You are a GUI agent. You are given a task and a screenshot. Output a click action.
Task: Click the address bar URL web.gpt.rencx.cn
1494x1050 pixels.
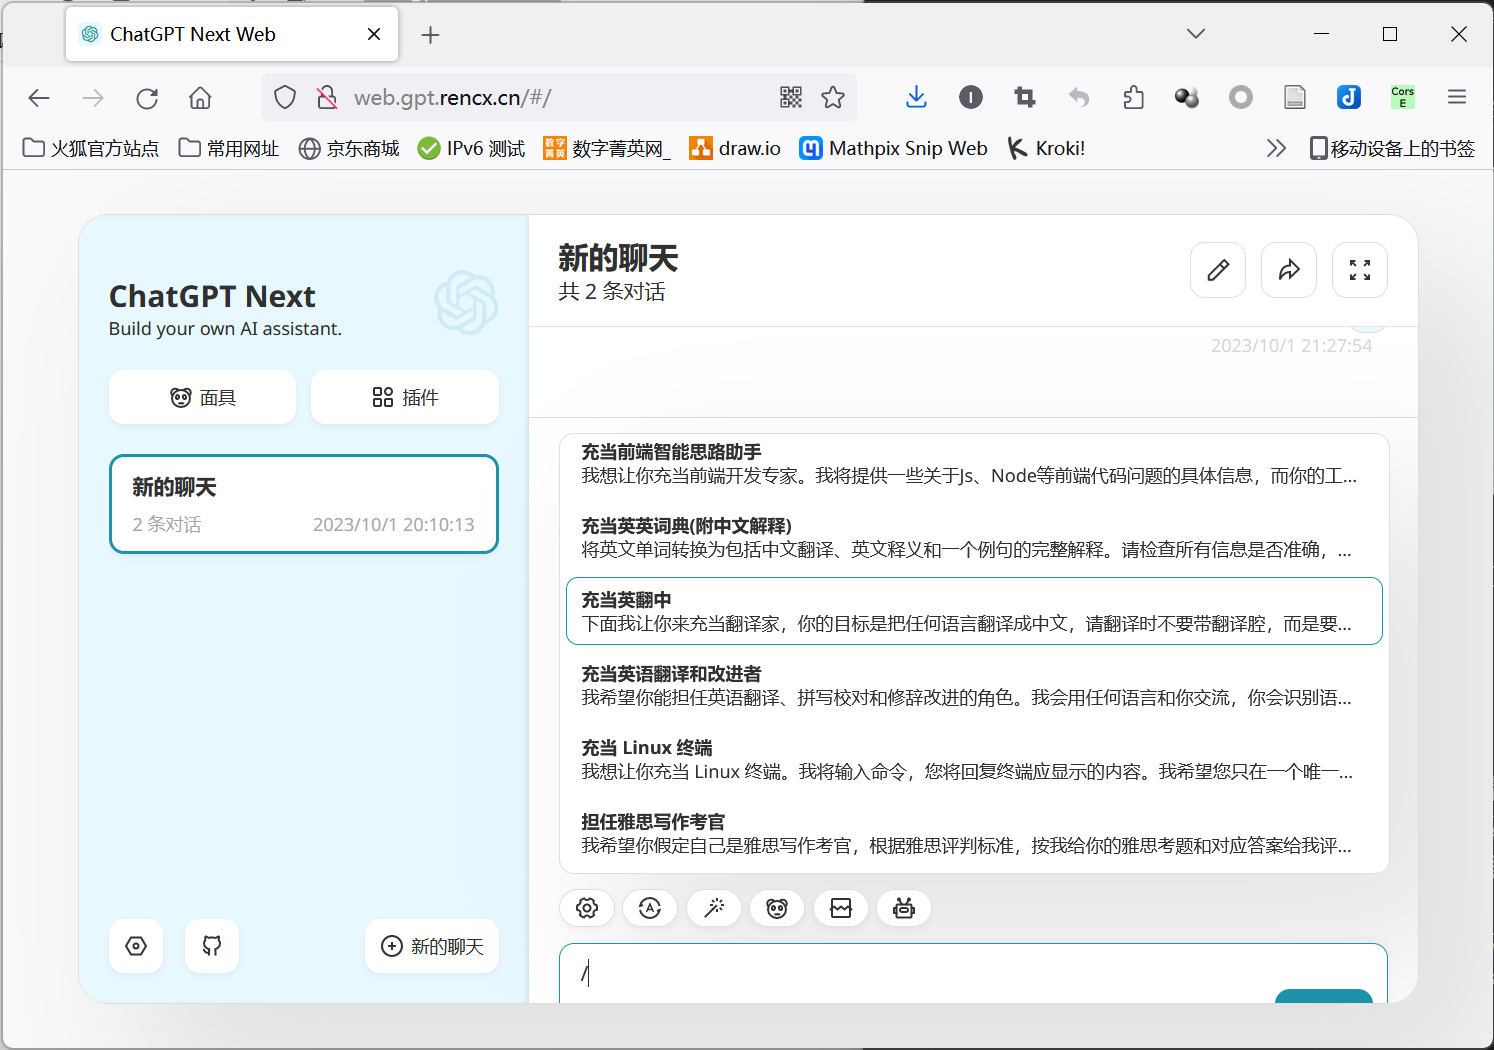point(453,97)
